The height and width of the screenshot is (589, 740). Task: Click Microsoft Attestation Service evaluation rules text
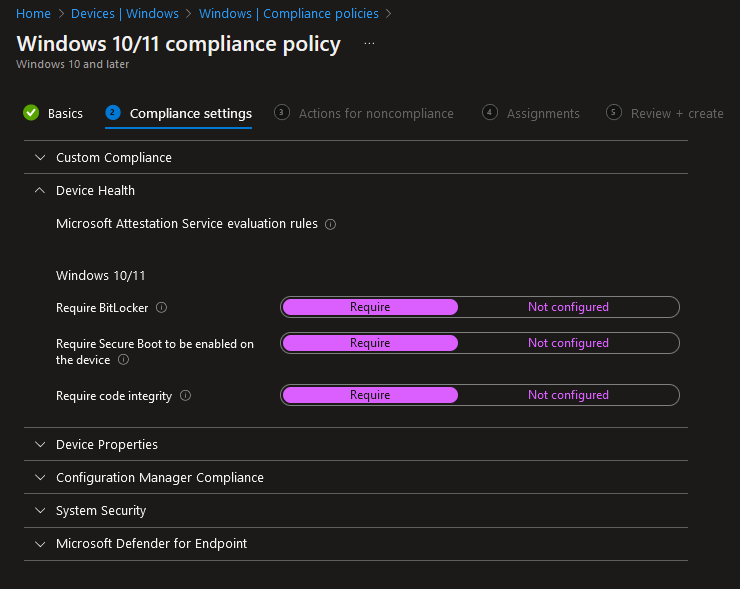pyautogui.click(x=187, y=224)
